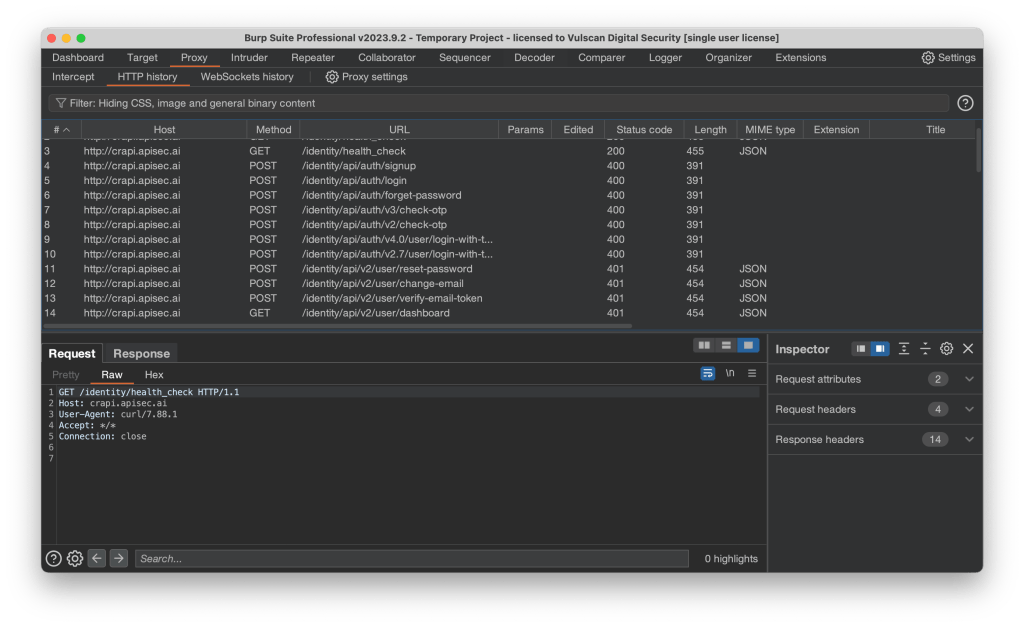Sort by Length column header
The height and width of the screenshot is (627, 1024).
pos(710,129)
